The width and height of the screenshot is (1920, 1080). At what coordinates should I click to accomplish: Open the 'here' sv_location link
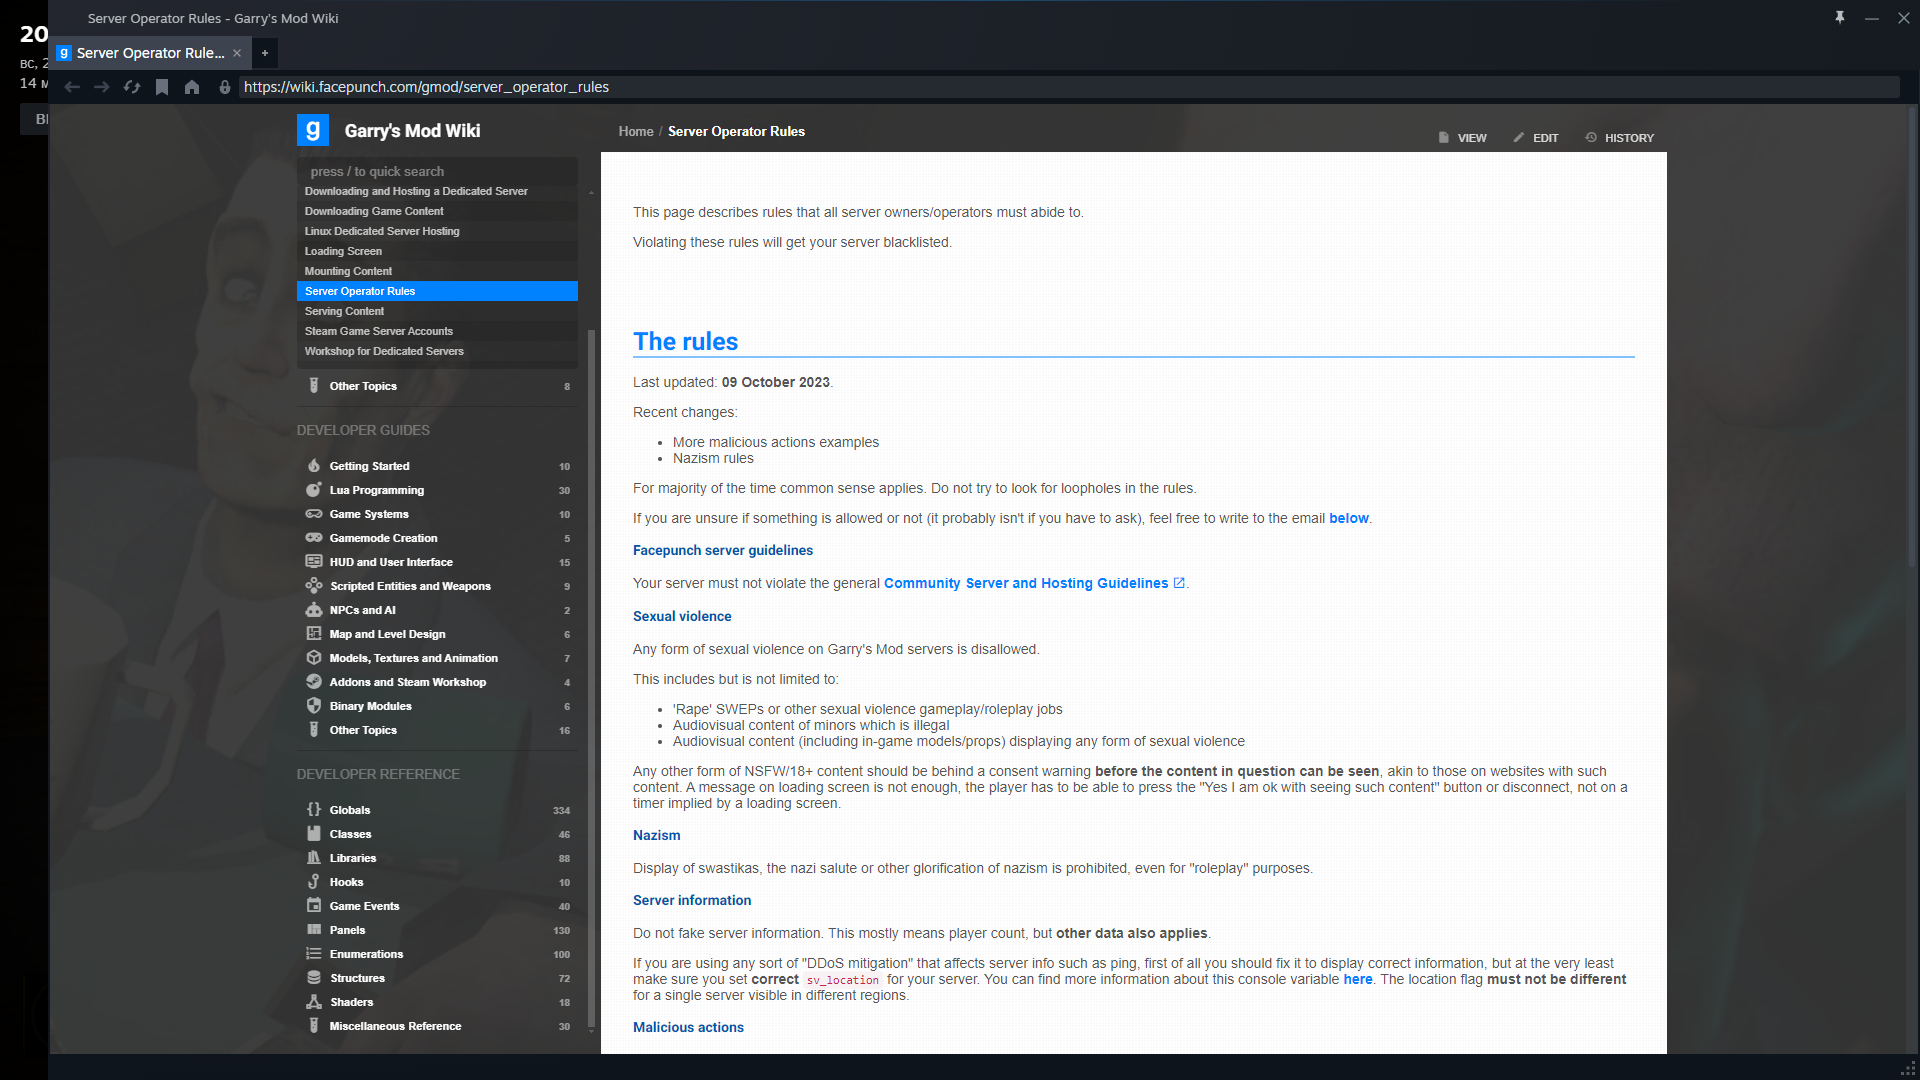pyautogui.click(x=1357, y=979)
